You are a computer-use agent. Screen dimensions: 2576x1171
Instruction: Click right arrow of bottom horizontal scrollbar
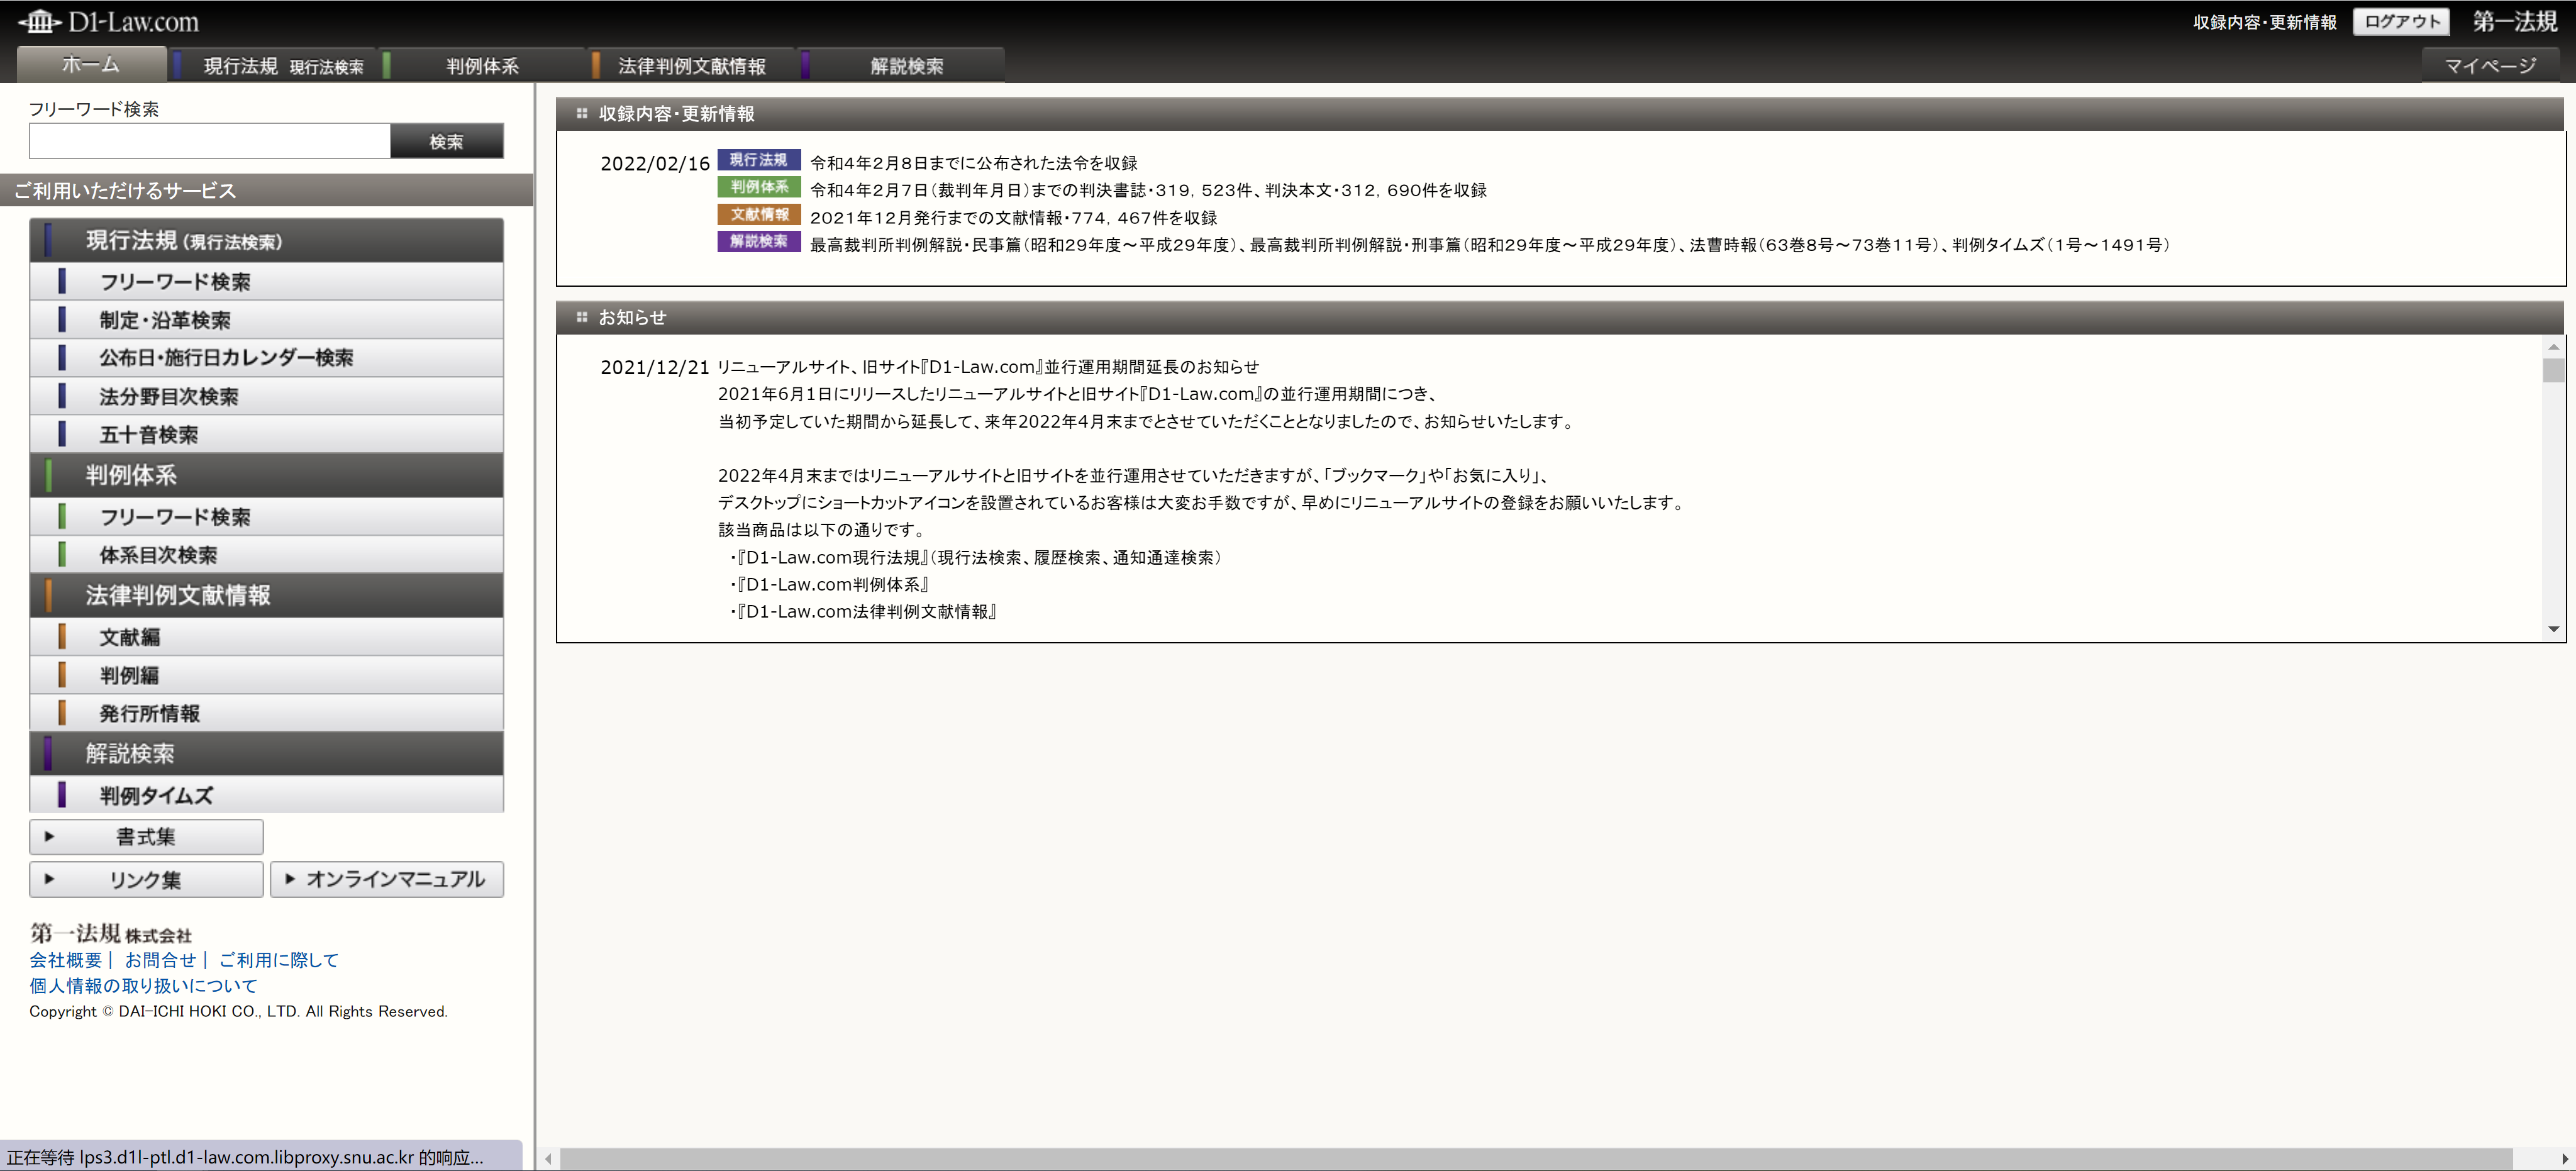tap(2564, 1159)
